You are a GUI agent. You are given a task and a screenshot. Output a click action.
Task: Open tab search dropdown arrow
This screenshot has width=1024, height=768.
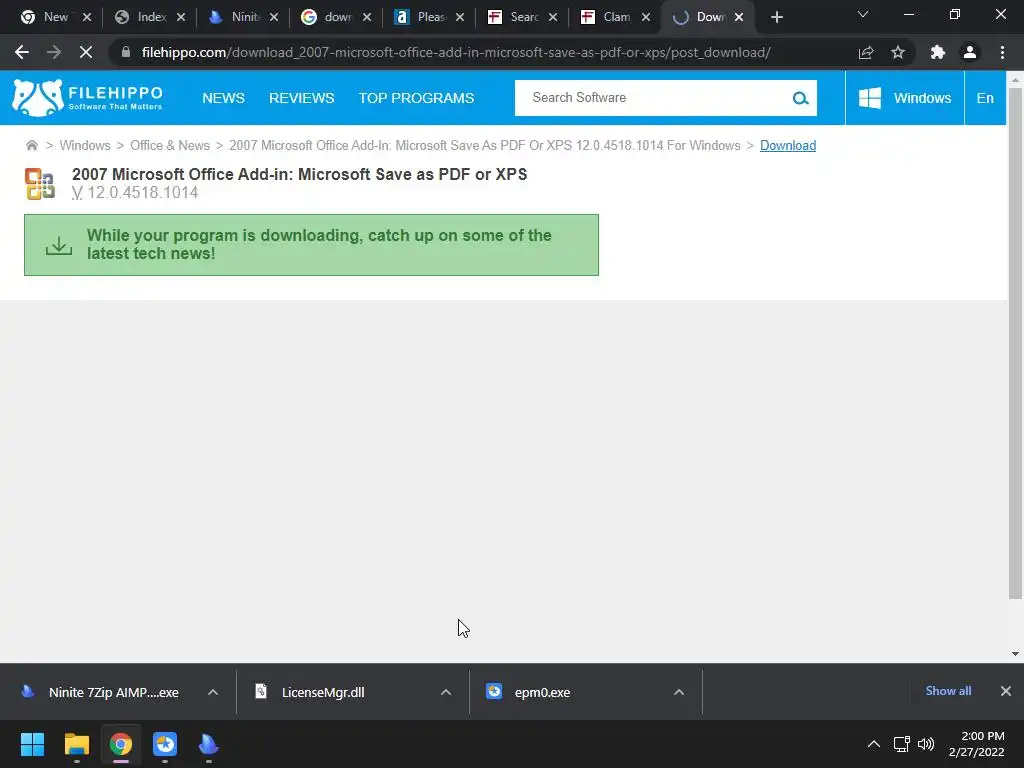pyautogui.click(x=863, y=14)
